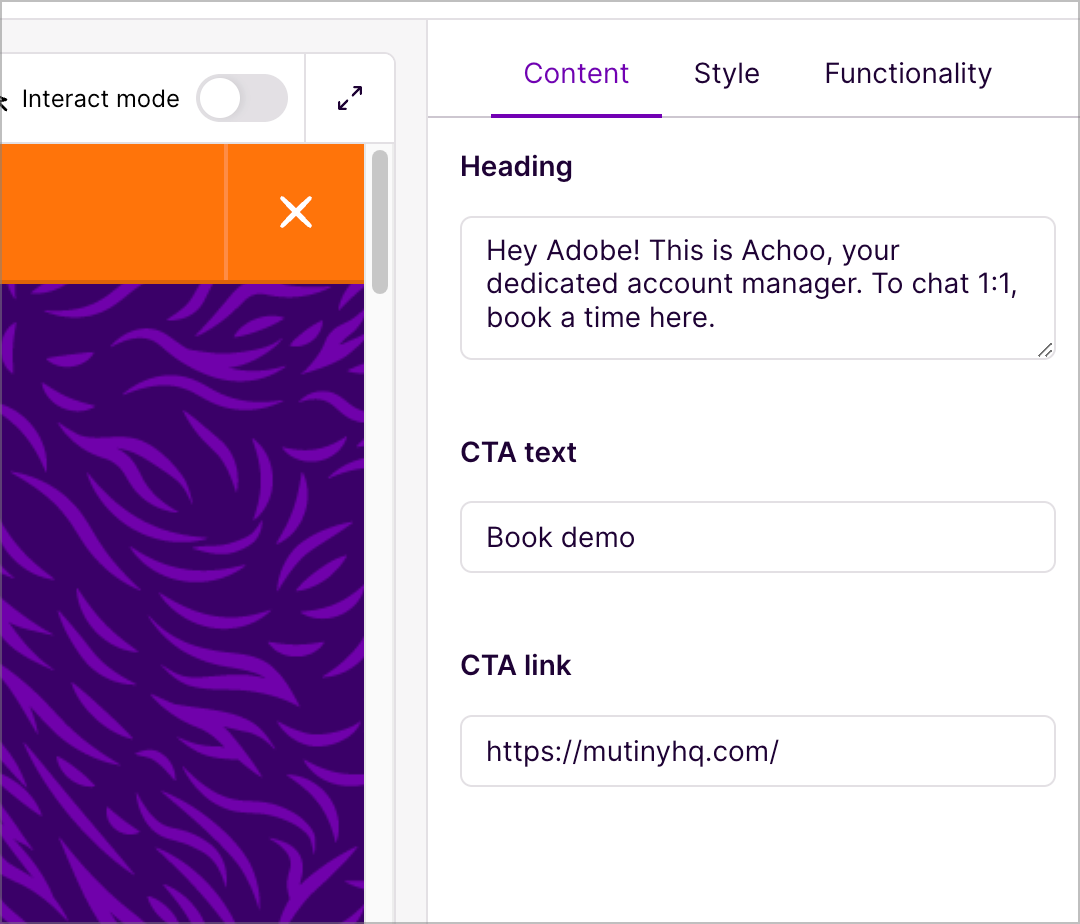Expand the preview to fullscreen
Viewport: 1080px width, 924px height.
coord(350,98)
